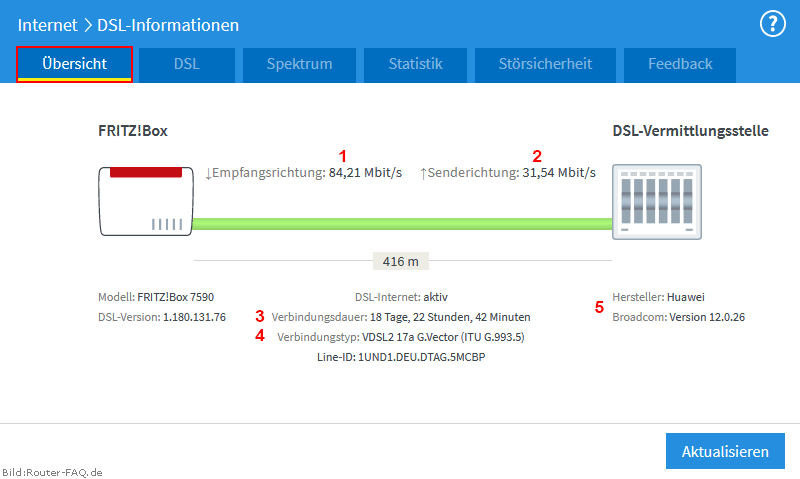Image resolution: width=800 pixels, height=479 pixels.
Task: Open the Spektrum tab
Action: (299, 64)
